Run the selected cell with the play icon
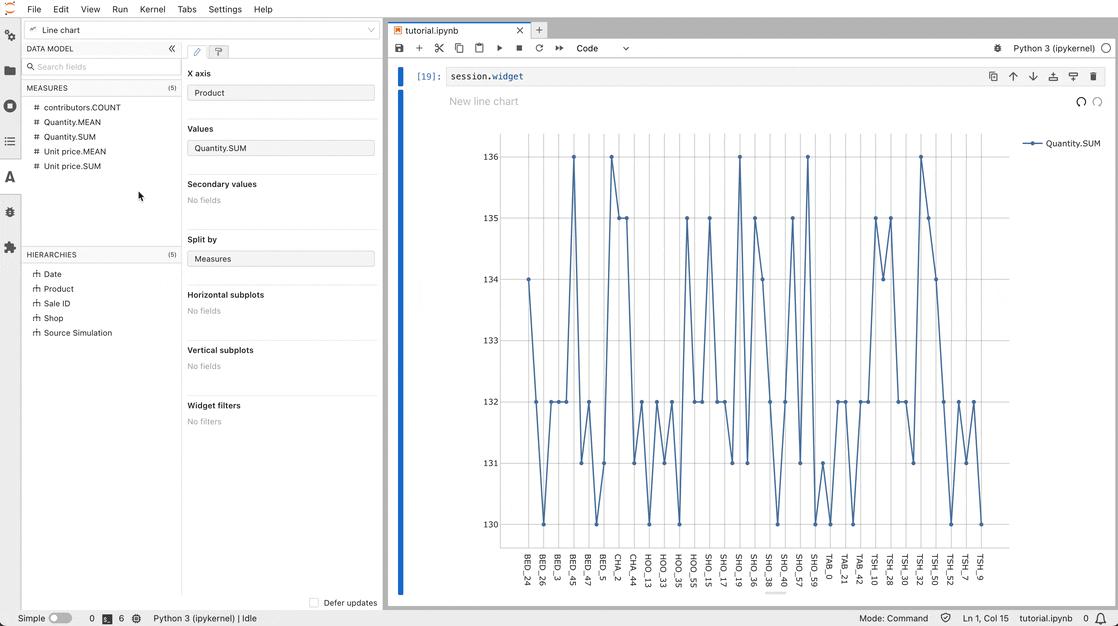Image resolution: width=1118 pixels, height=626 pixels. (x=499, y=48)
